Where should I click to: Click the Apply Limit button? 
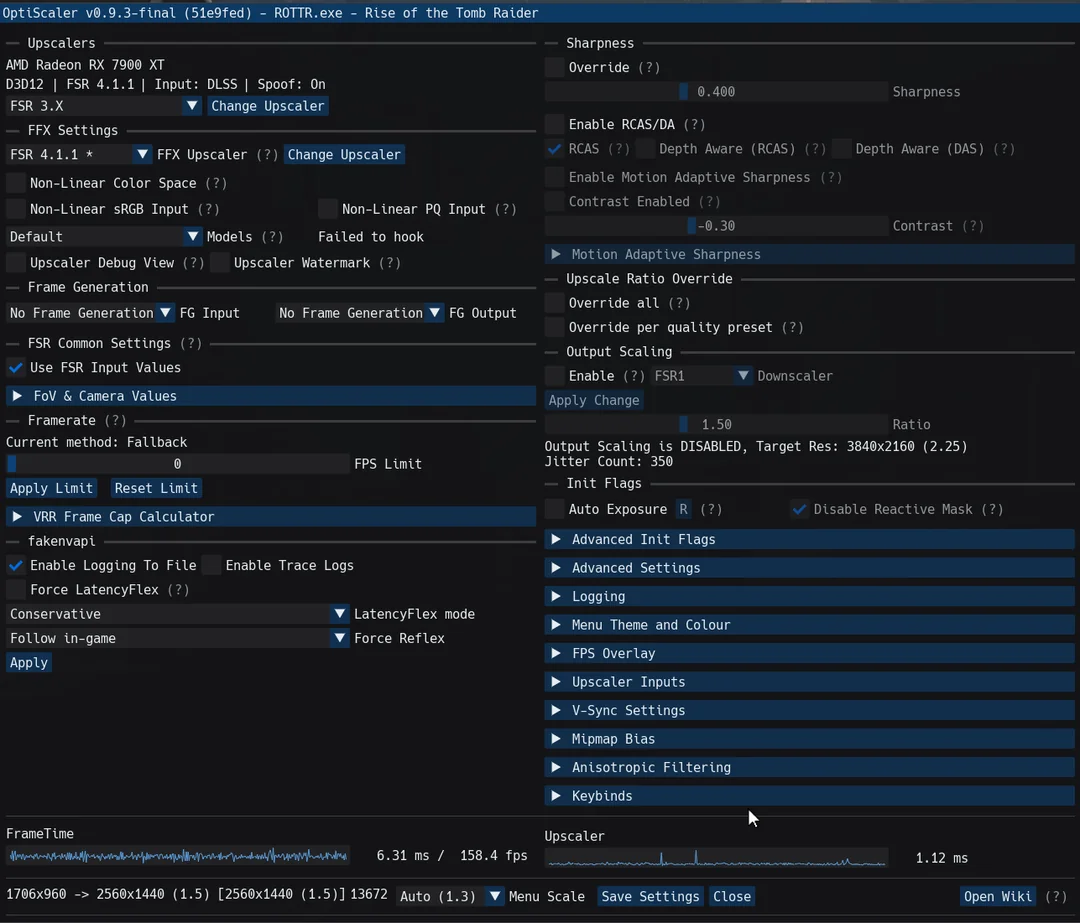click(51, 488)
